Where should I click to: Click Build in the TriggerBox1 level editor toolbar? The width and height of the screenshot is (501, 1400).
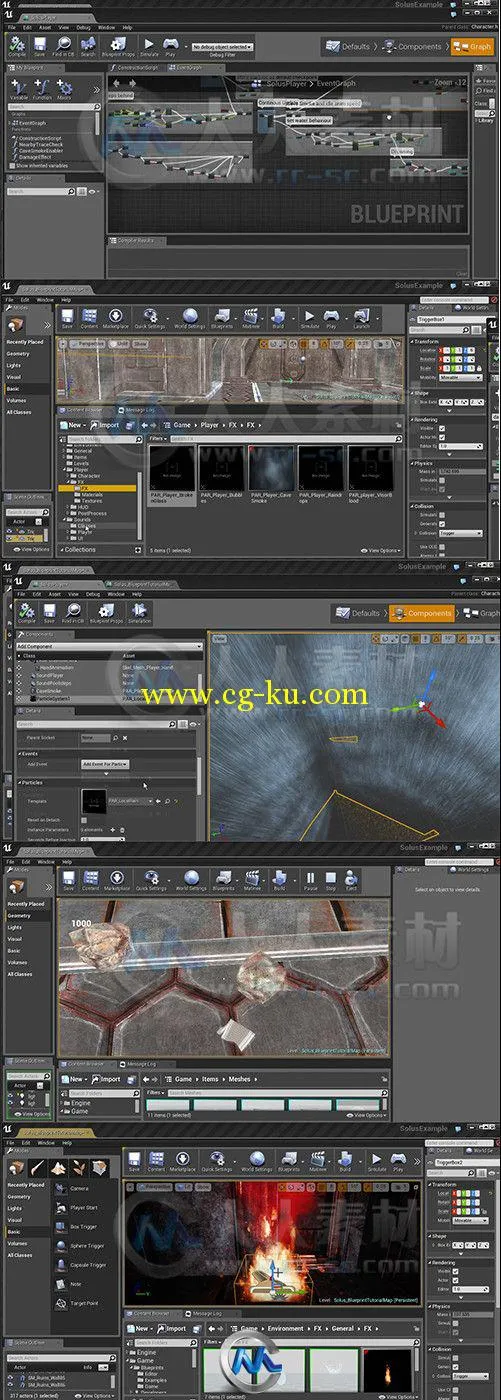[278, 319]
